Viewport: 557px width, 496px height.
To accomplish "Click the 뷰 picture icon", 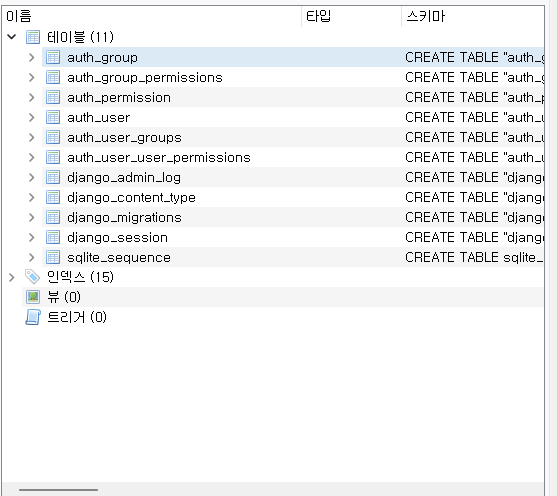I will point(33,297).
